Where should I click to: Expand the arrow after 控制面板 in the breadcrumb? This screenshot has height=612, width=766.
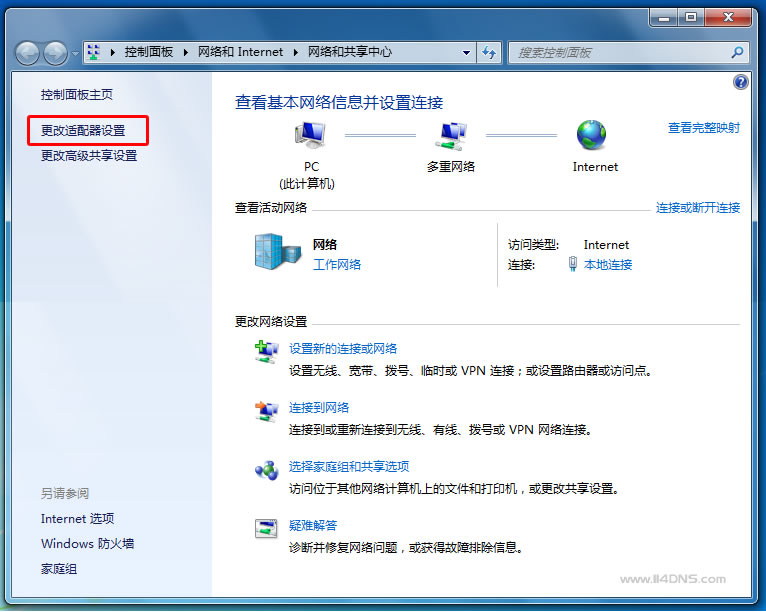click(186, 52)
